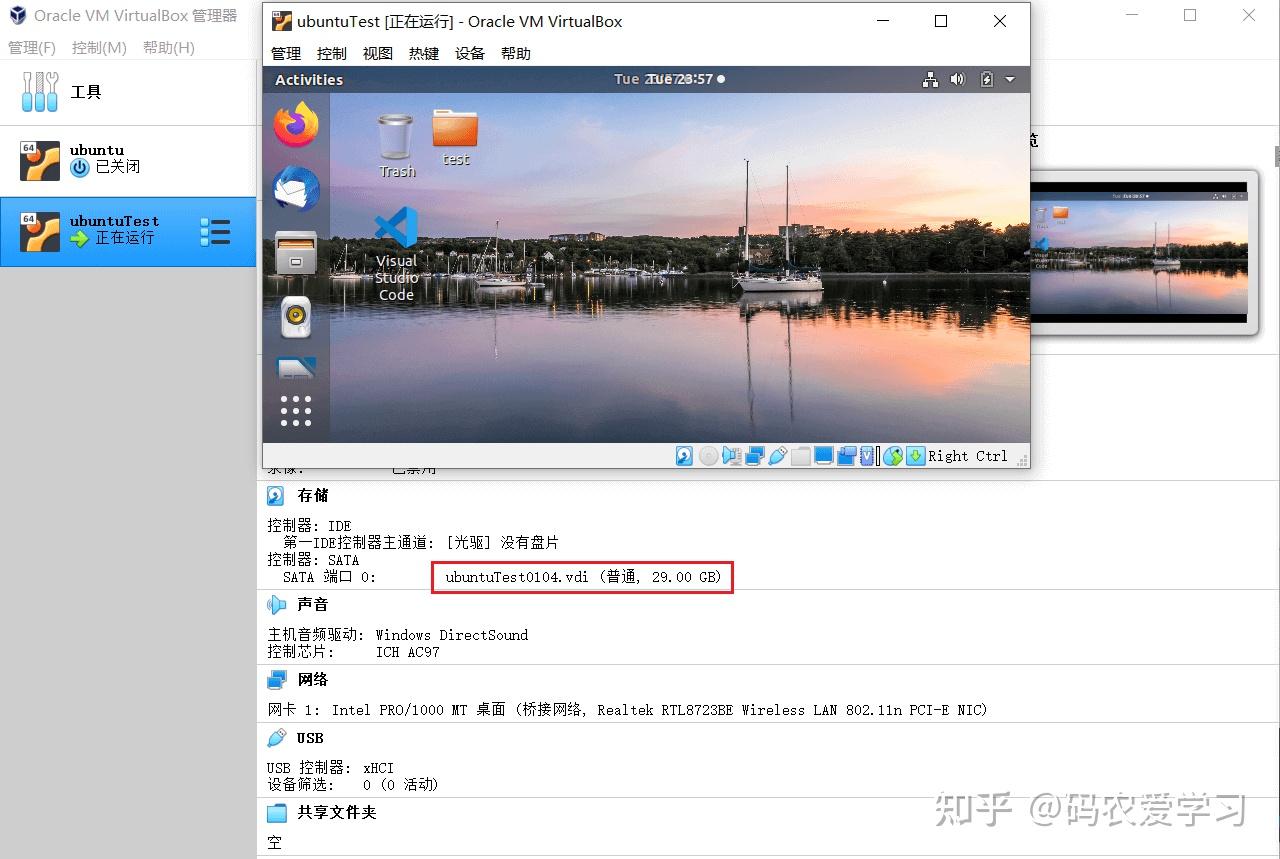Viewport: 1280px width, 859px height.
Task: Click the USB devices icon in VM status bar
Action: coord(779,455)
